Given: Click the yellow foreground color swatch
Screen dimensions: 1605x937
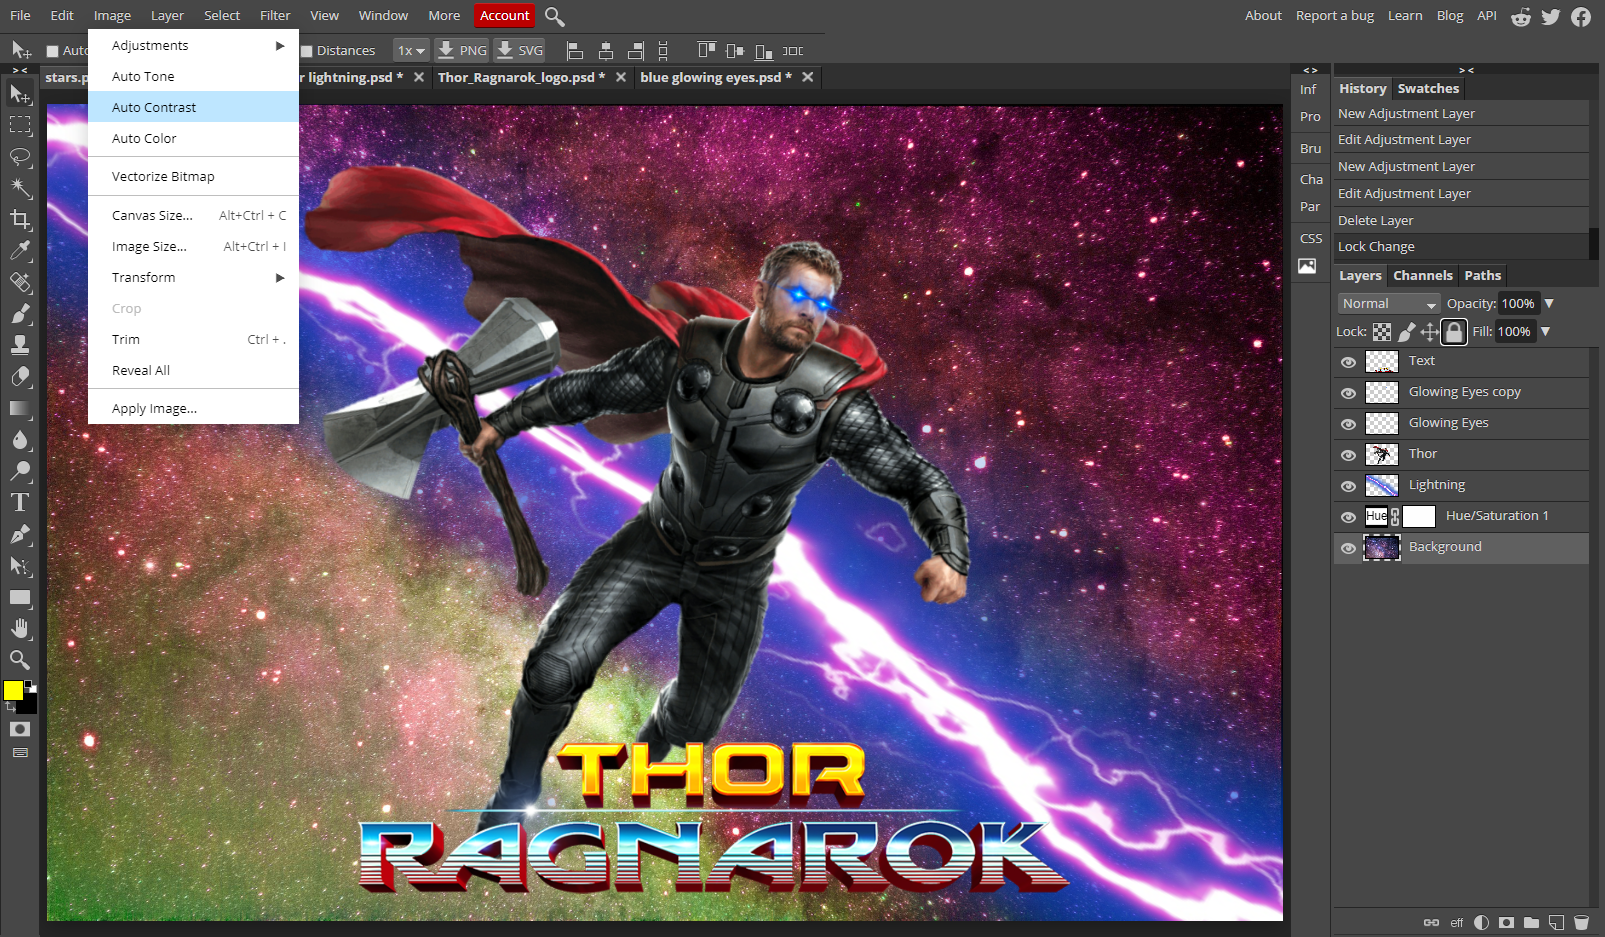Looking at the screenshot, I should 13,690.
